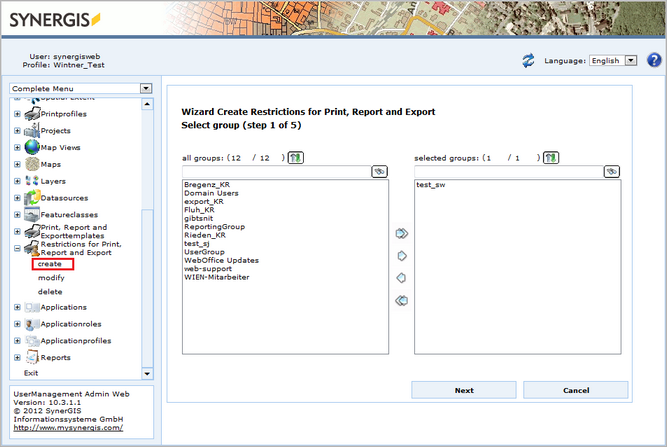The height and width of the screenshot is (447, 667).
Task: Click the Applicationroles user icon
Action: point(32,324)
